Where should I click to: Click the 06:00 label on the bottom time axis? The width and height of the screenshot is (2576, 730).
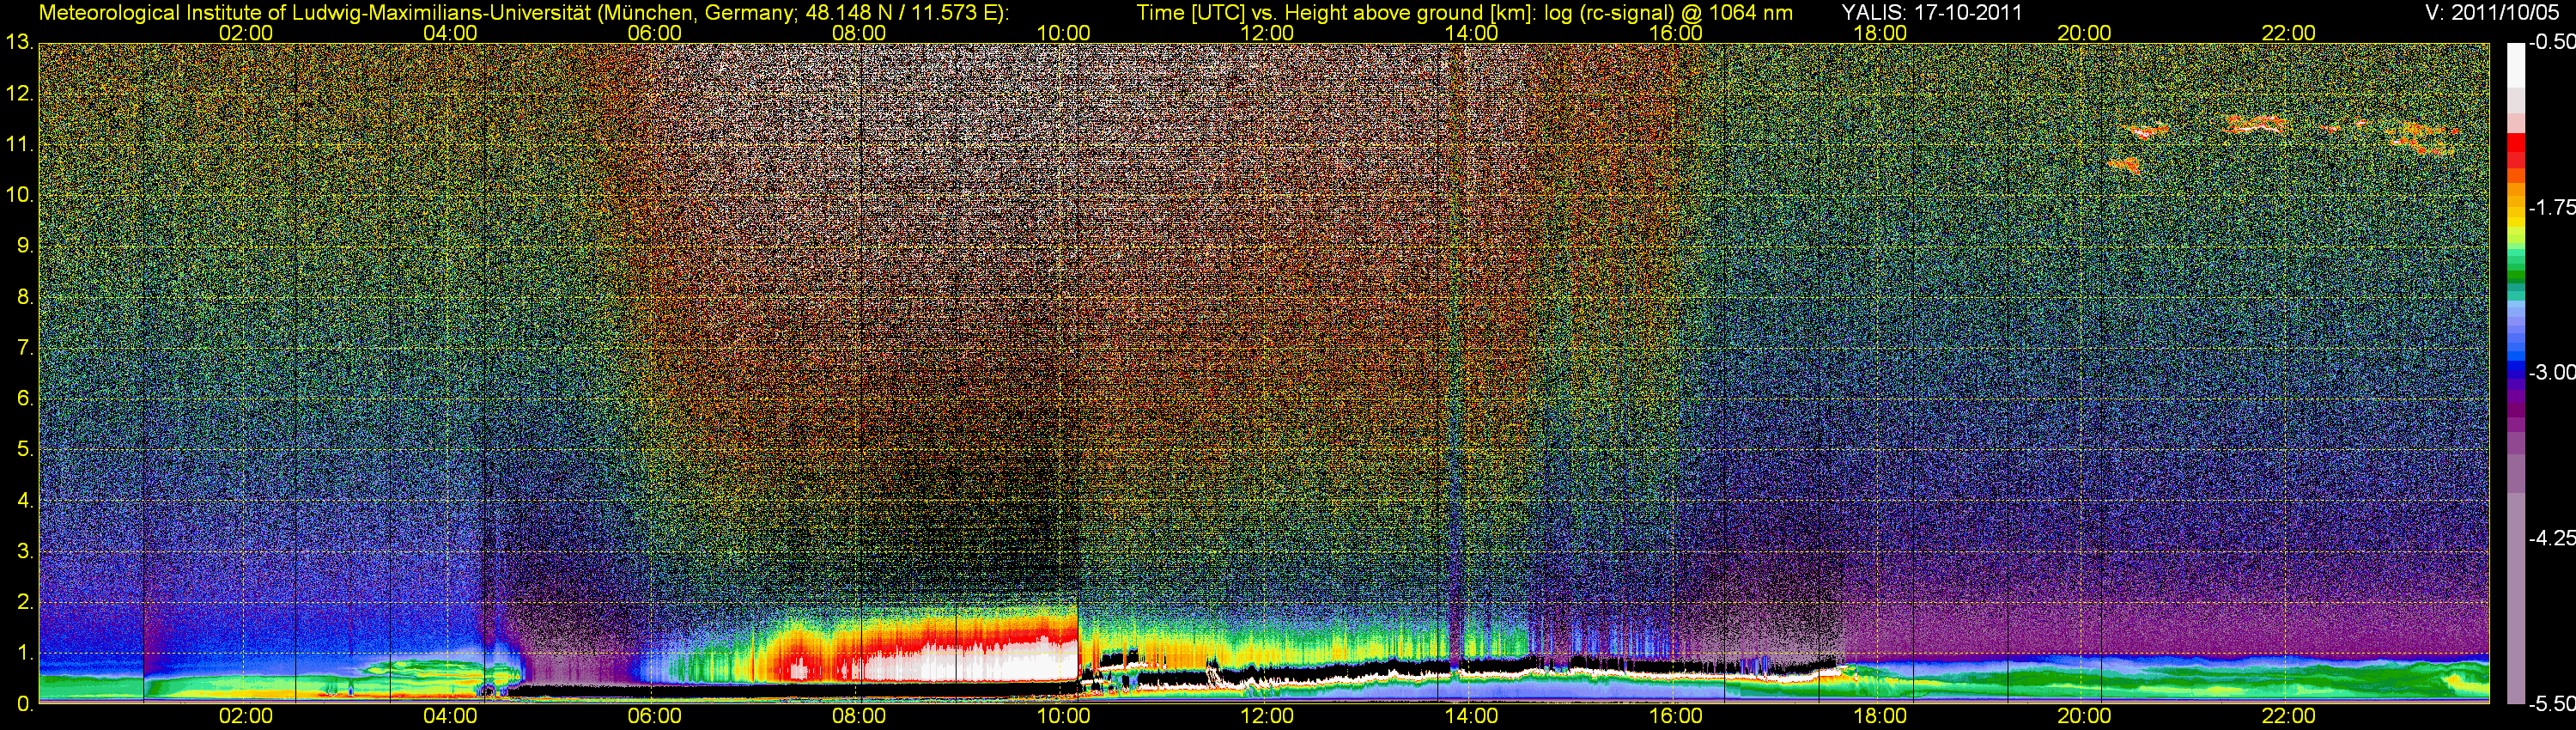655,716
